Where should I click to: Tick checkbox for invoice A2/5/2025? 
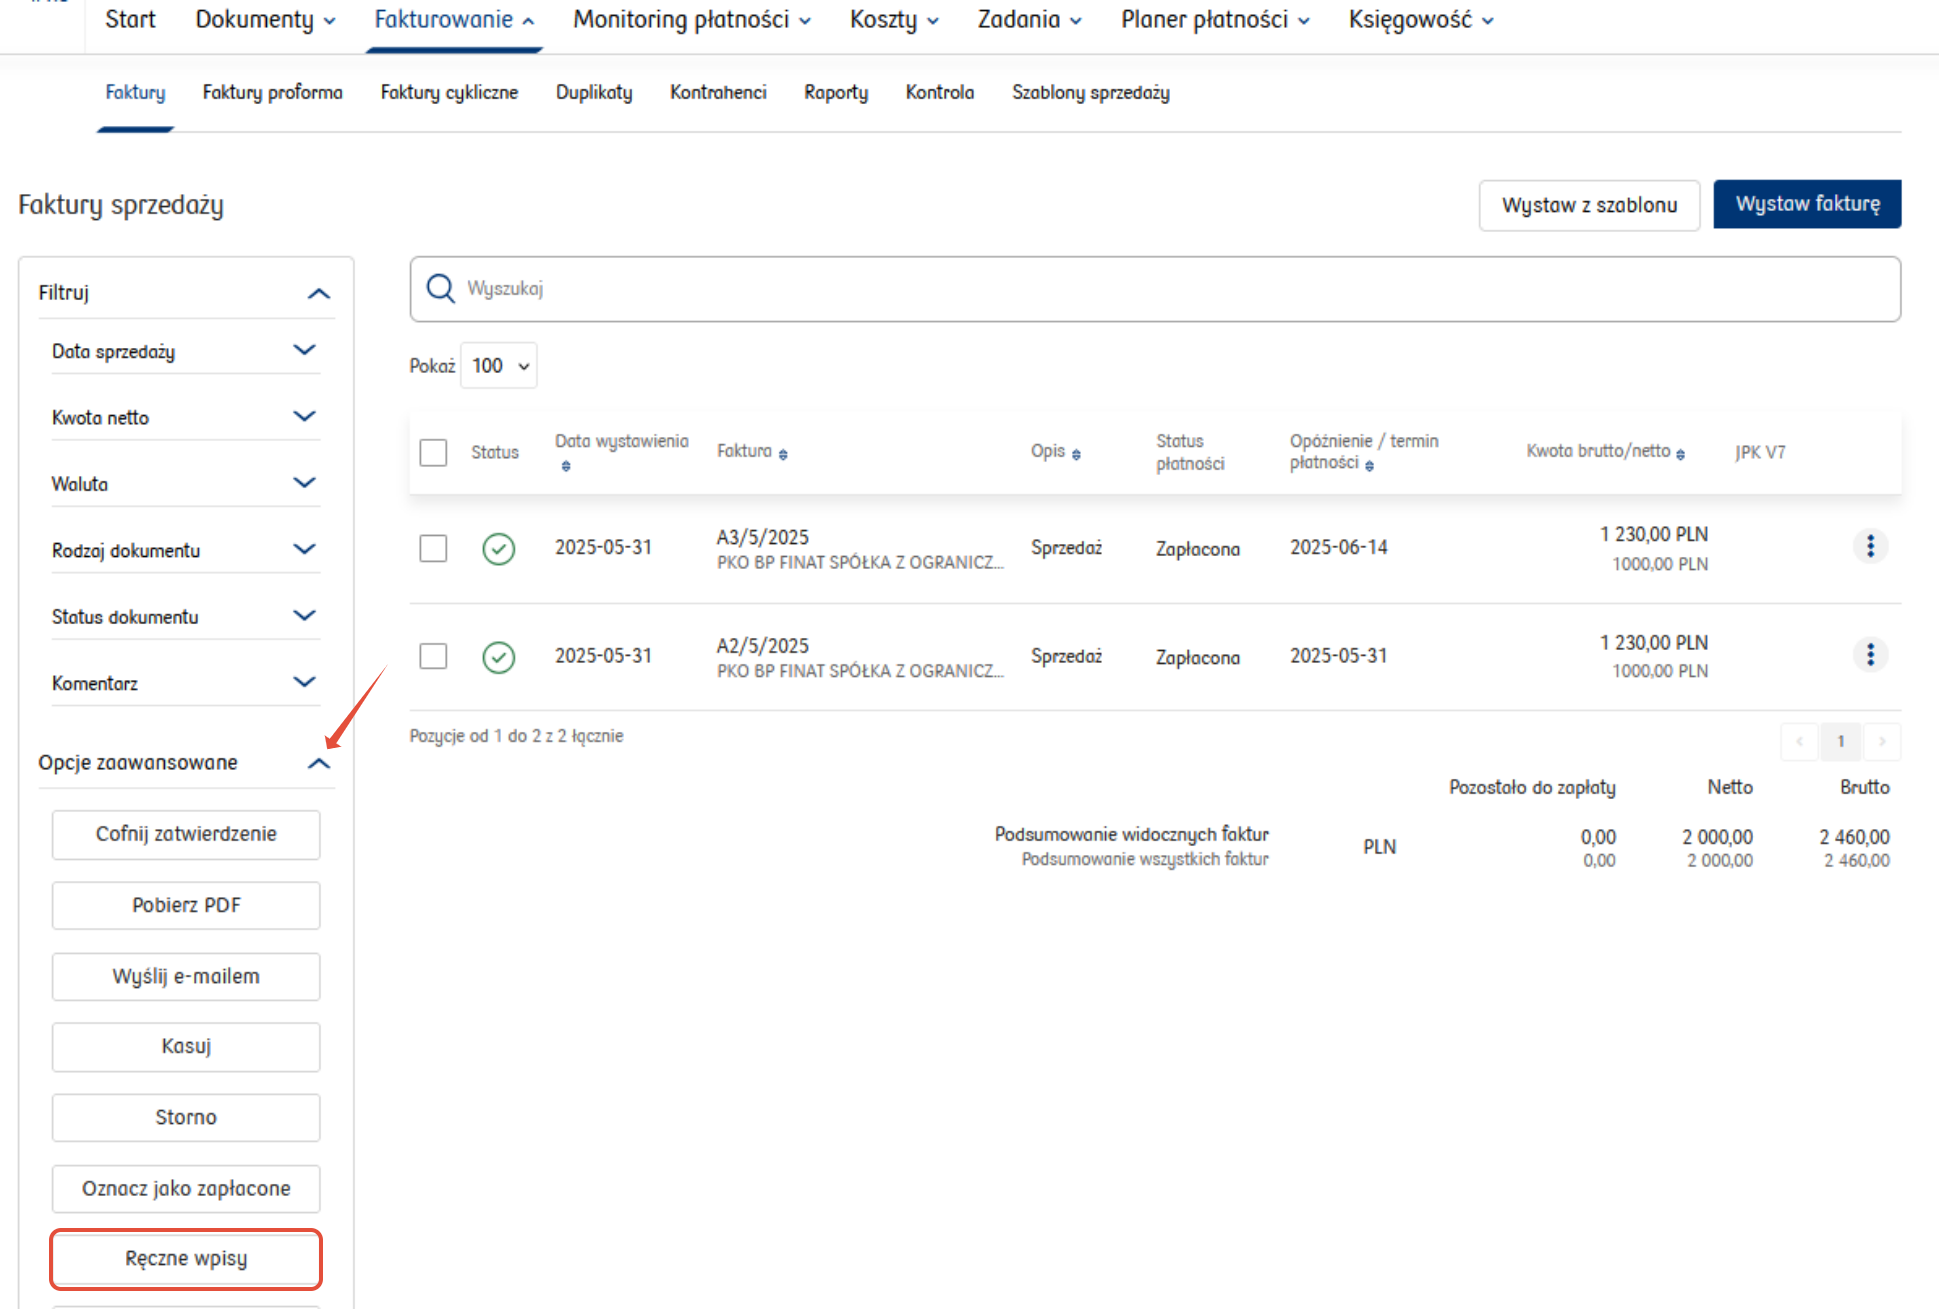click(x=433, y=656)
